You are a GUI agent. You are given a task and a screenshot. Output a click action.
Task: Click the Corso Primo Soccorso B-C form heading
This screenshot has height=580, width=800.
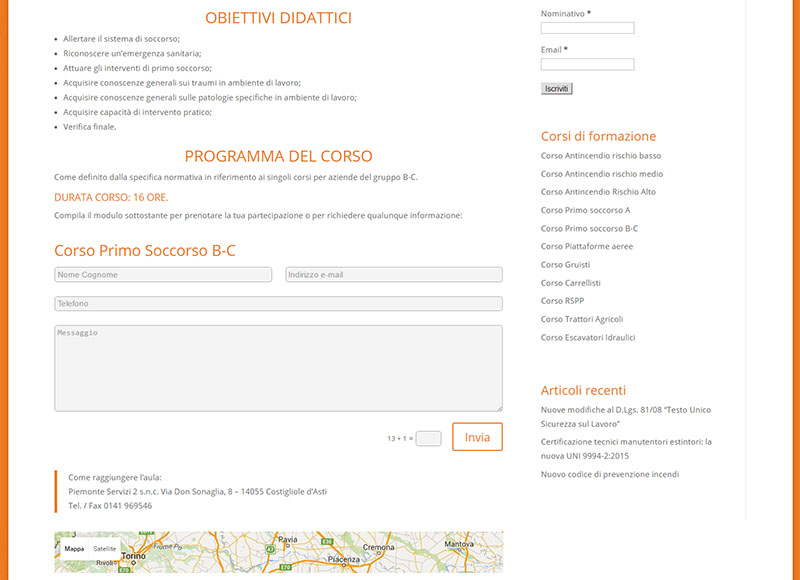[x=145, y=250]
